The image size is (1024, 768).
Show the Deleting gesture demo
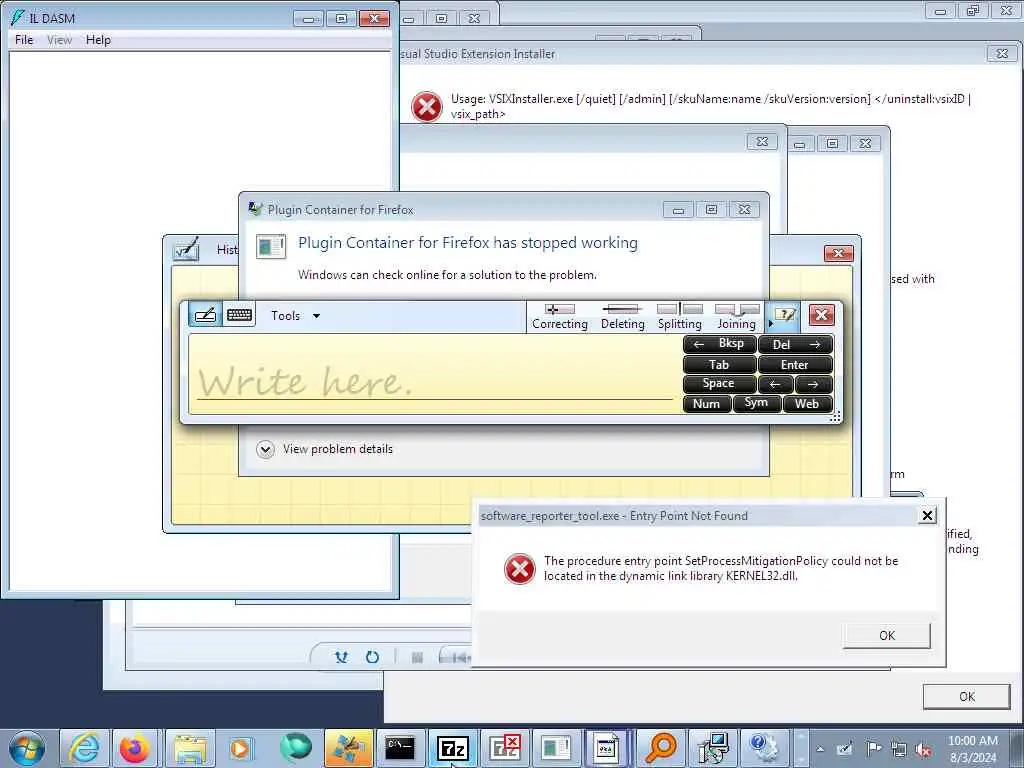tap(622, 317)
